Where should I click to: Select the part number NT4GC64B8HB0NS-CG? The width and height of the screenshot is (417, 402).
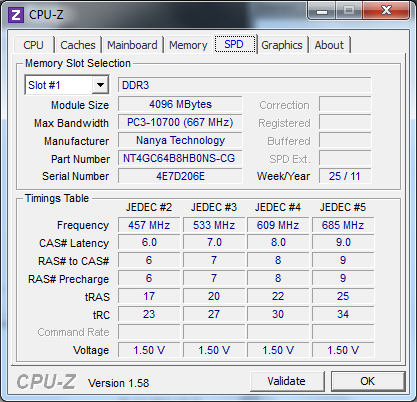(180, 158)
